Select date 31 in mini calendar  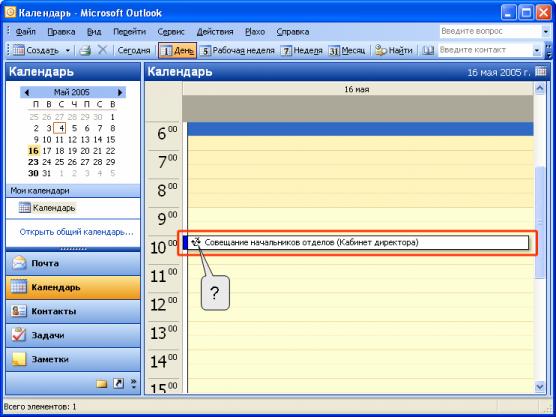pos(47,173)
